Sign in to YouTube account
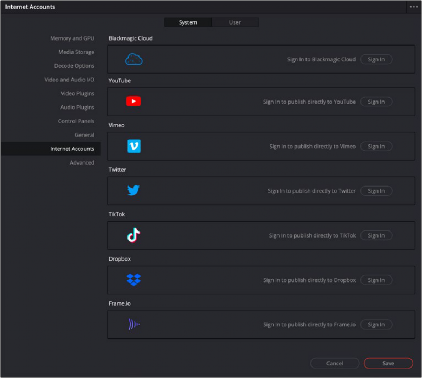 376,102
